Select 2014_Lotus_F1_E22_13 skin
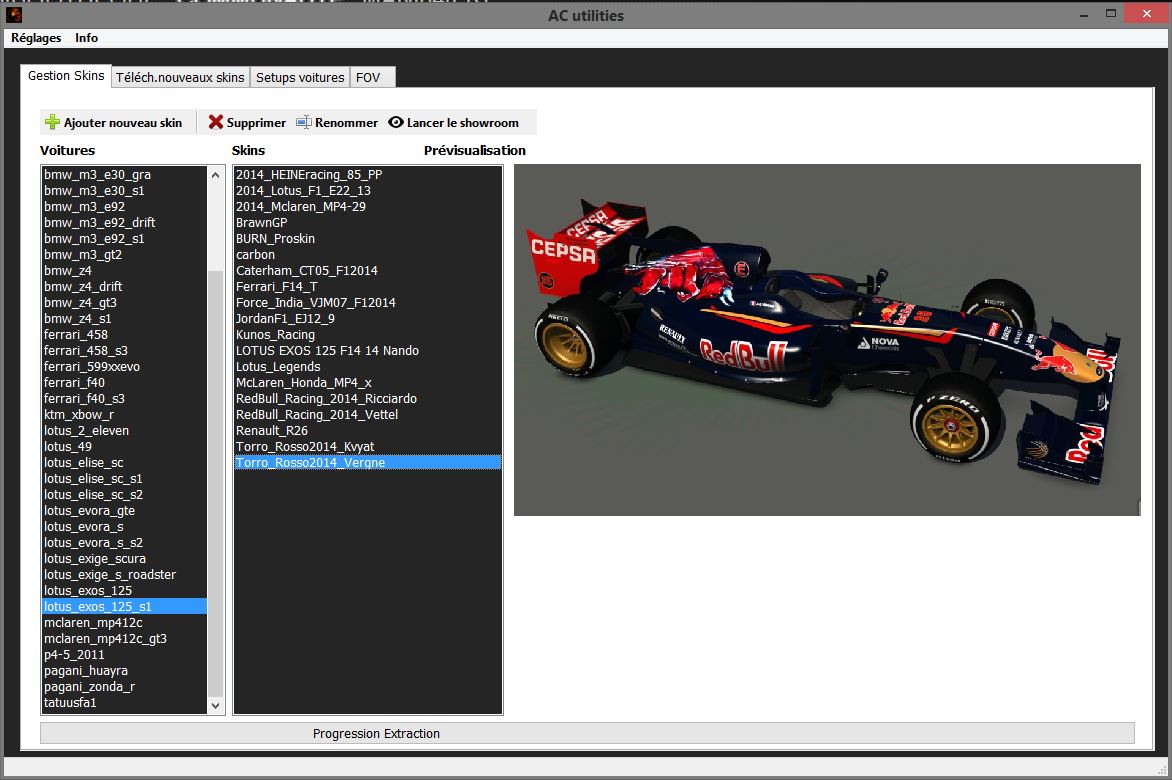This screenshot has height=780, width=1172. pos(368,191)
